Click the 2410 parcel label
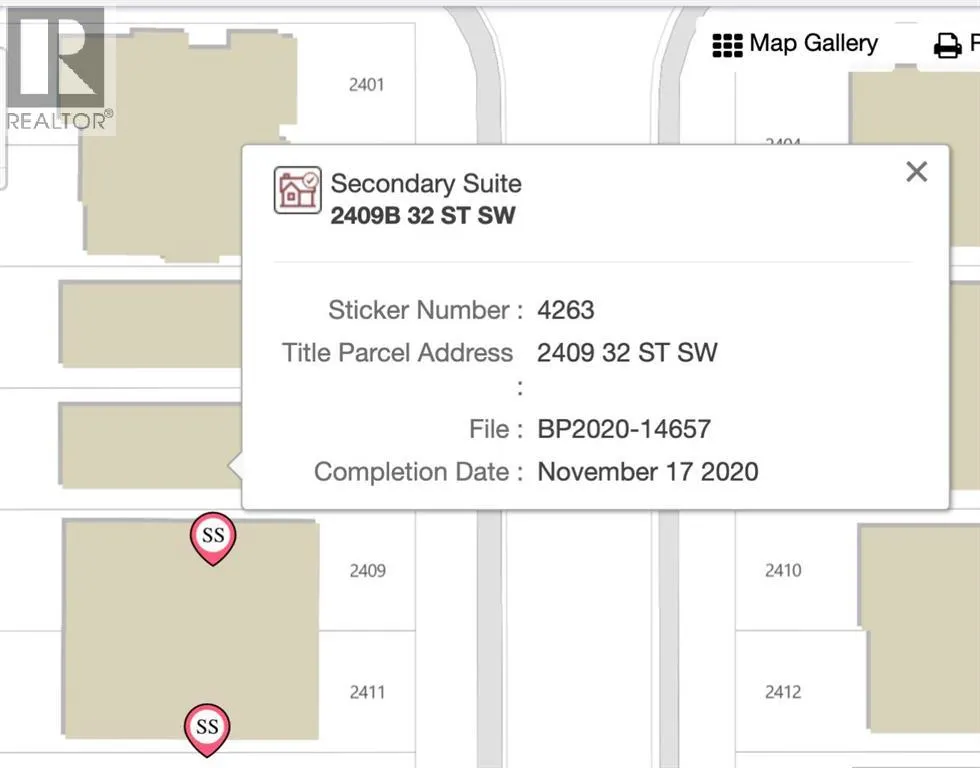The width and height of the screenshot is (980, 768). (783, 571)
